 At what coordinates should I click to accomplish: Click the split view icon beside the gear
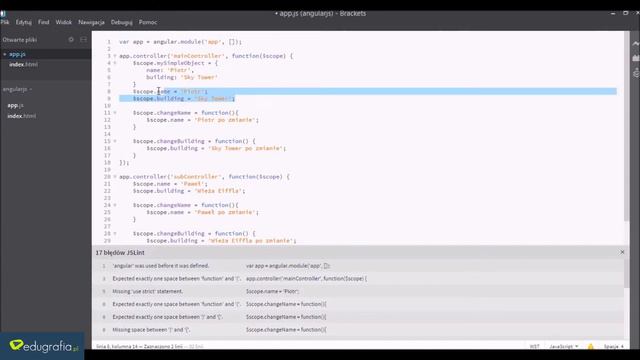pyautogui.click(x=83, y=40)
